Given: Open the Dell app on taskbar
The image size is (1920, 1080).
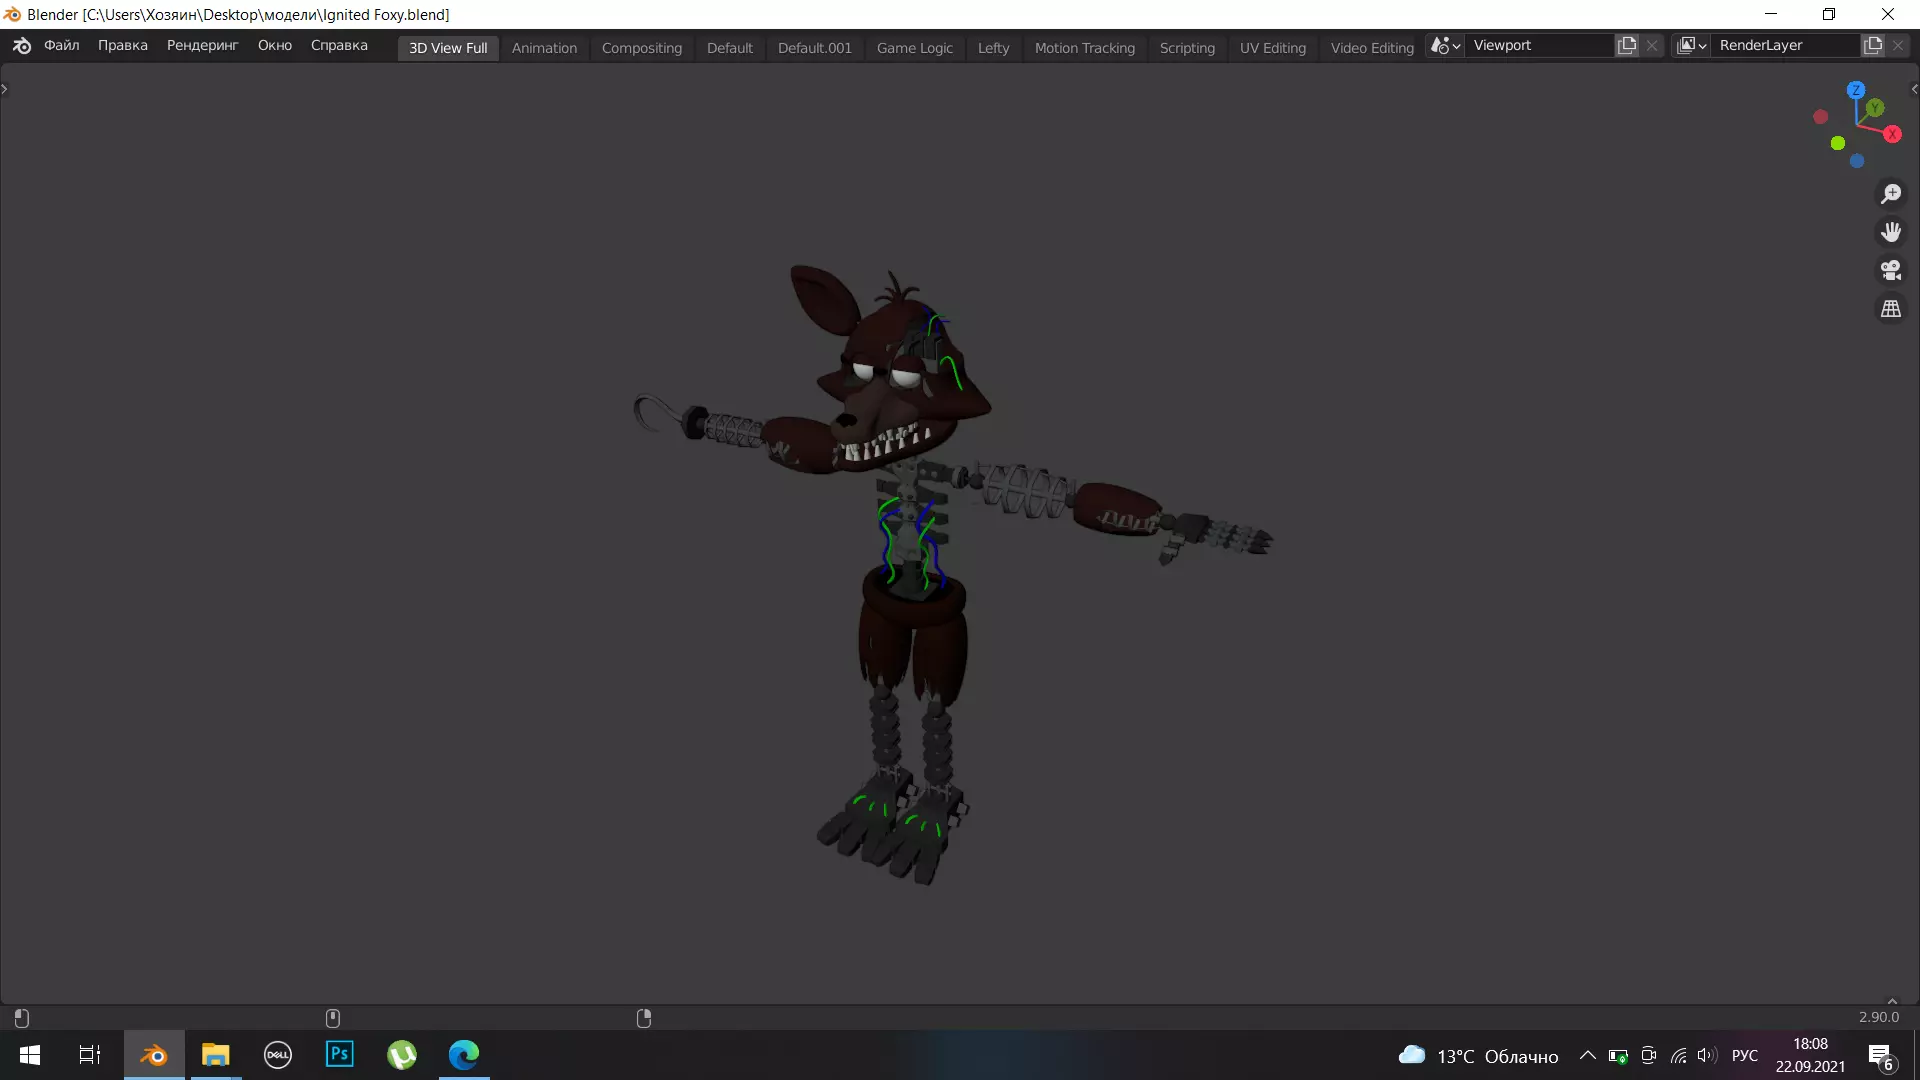Looking at the screenshot, I should tap(278, 1055).
